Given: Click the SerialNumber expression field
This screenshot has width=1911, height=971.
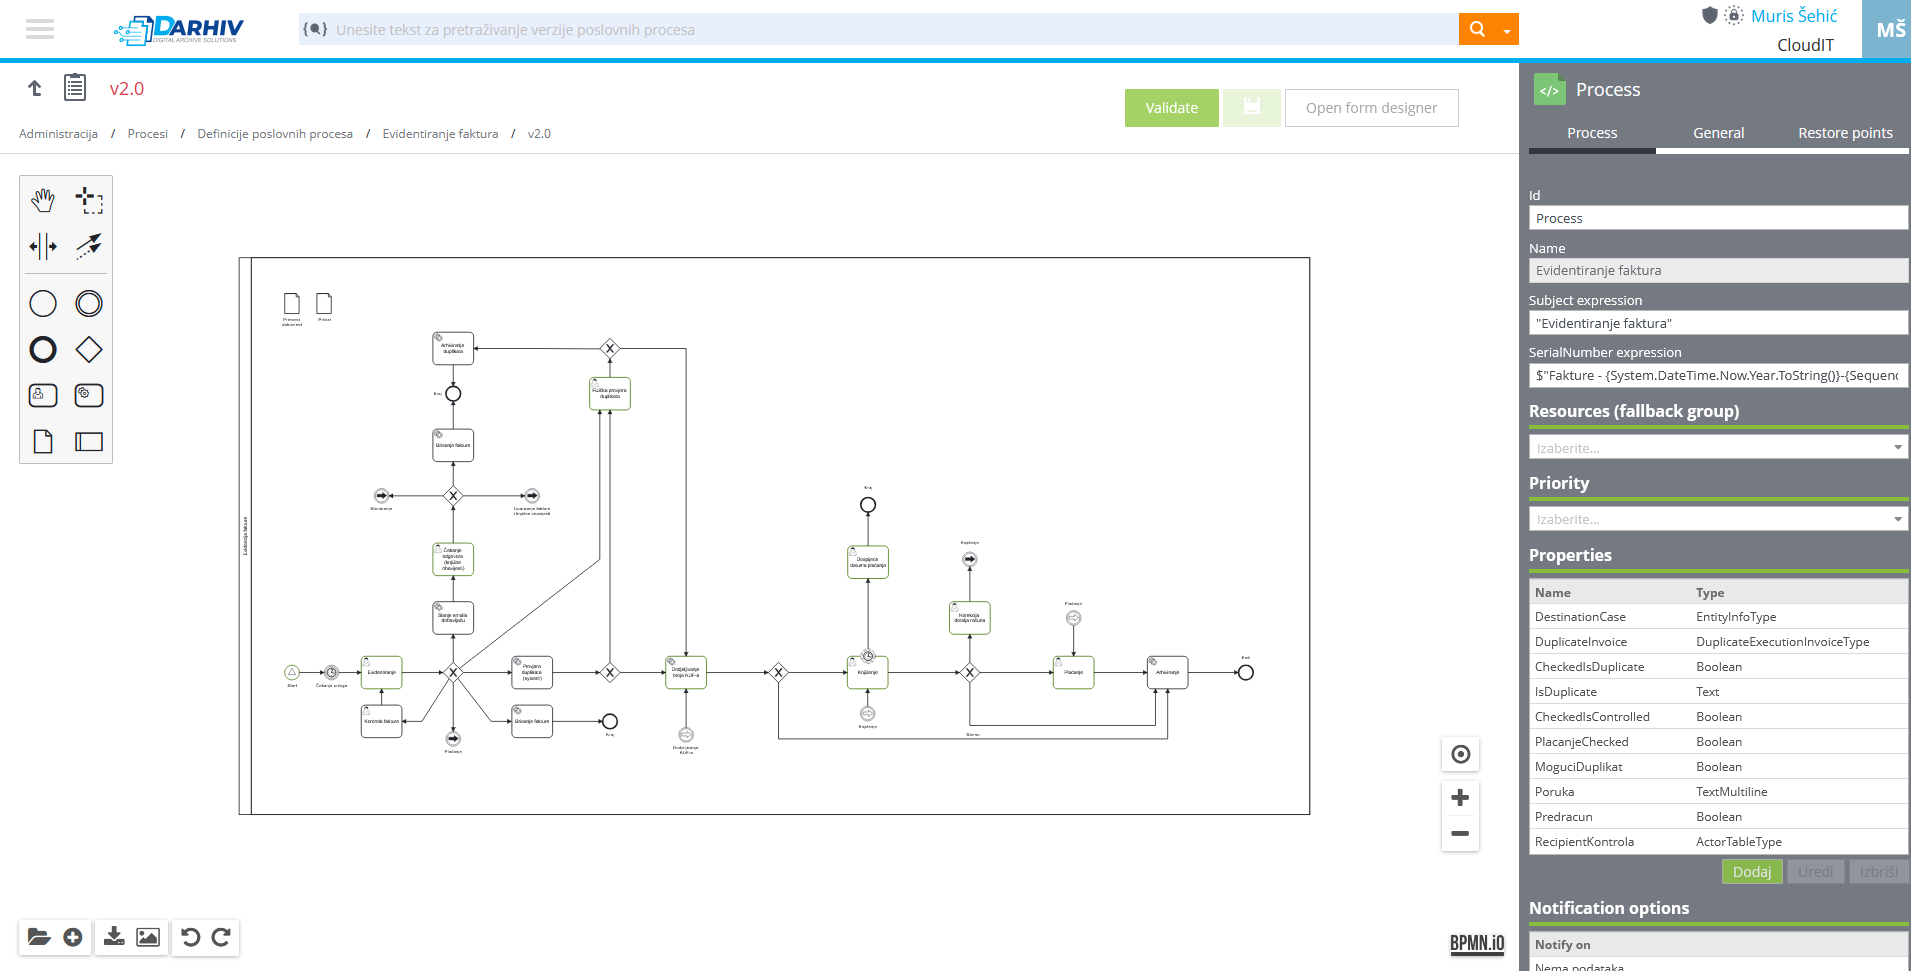Looking at the screenshot, I should pos(1718,375).
